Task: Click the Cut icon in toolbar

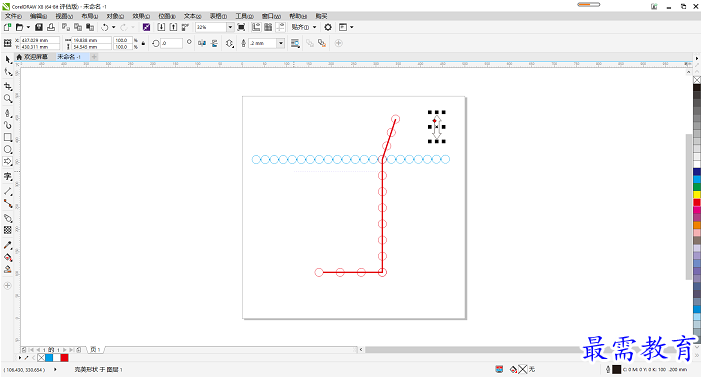Action: 66,27
